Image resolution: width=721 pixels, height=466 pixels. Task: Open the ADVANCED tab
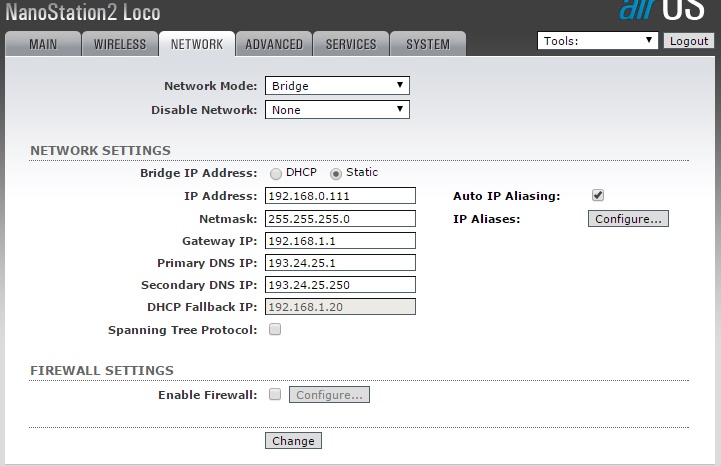[x=274, y=44]
